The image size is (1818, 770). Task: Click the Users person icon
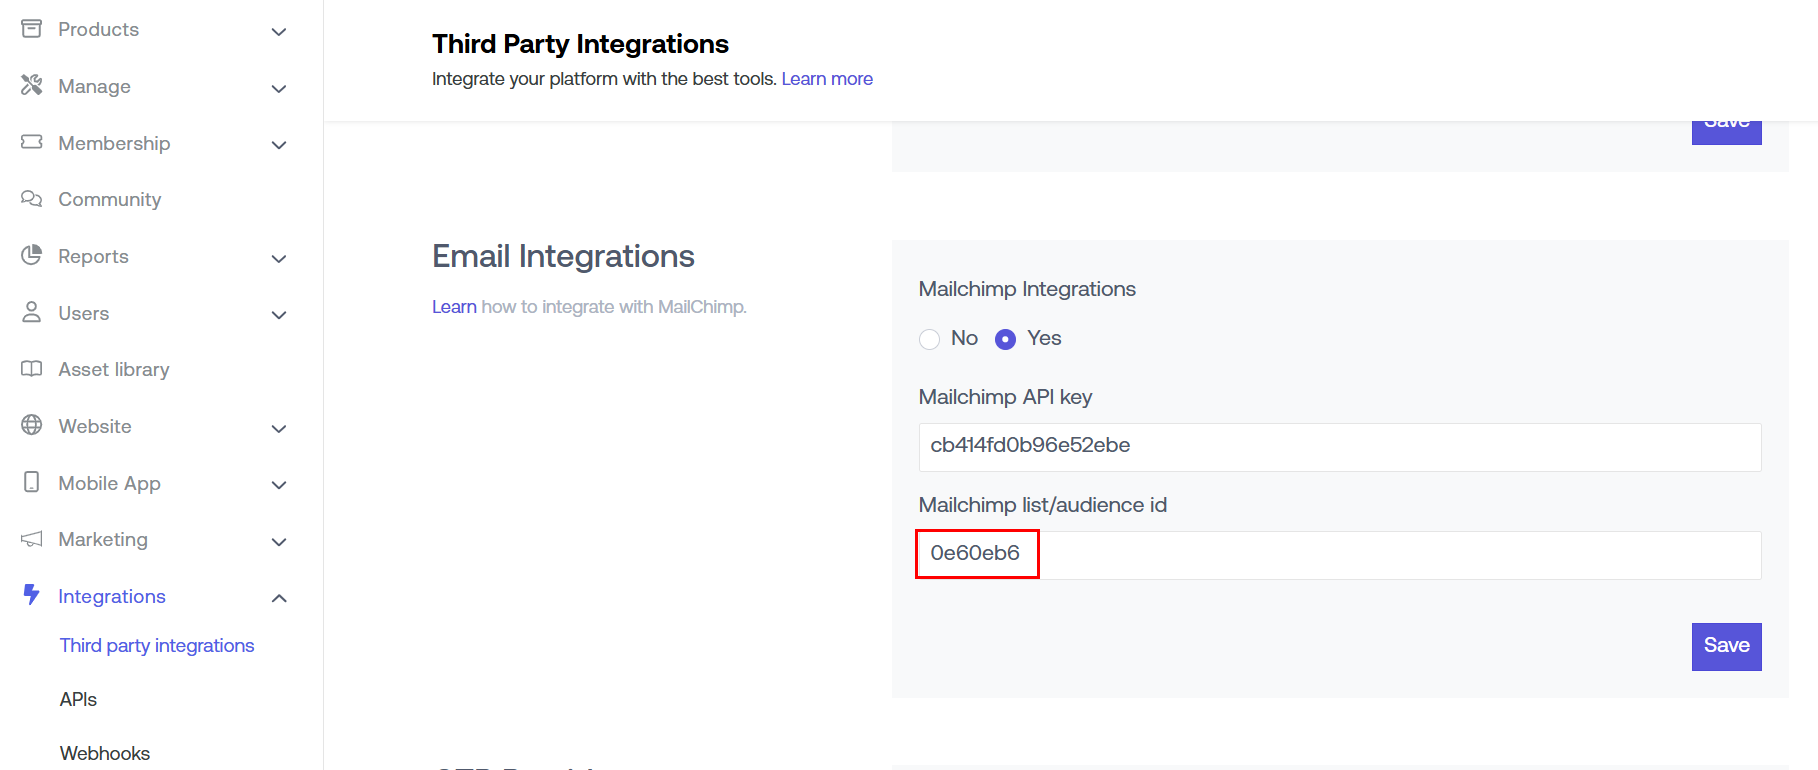tap(32, 313)
